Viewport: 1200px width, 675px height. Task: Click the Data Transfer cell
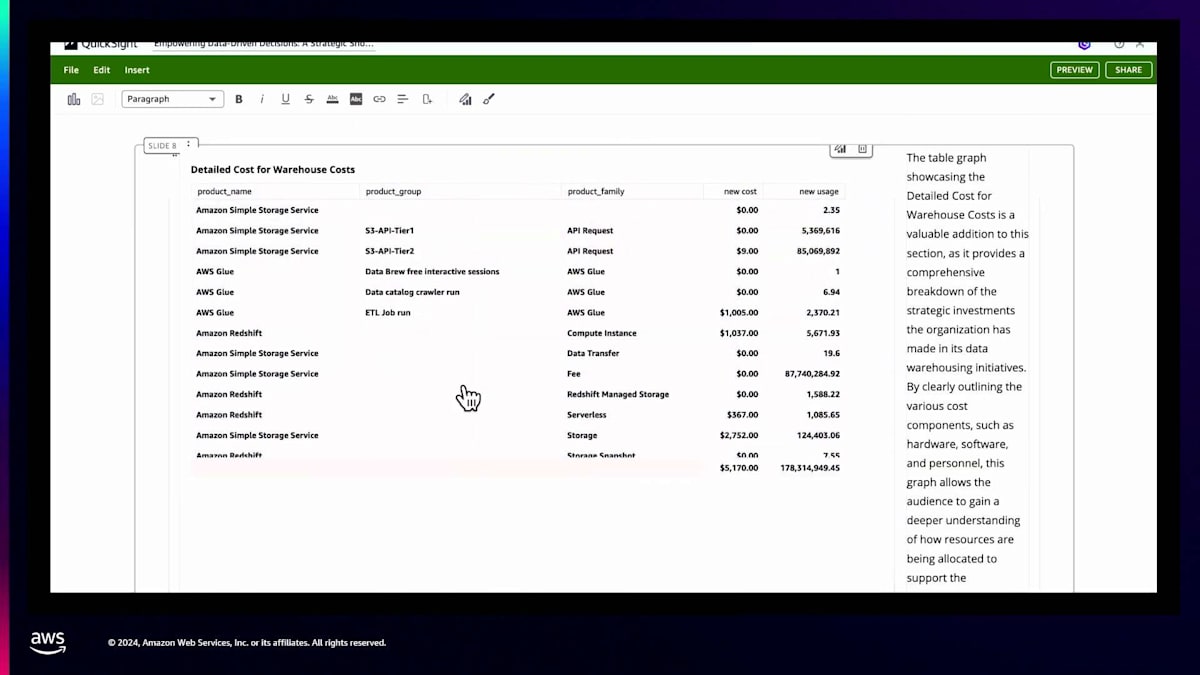[593, 354]
